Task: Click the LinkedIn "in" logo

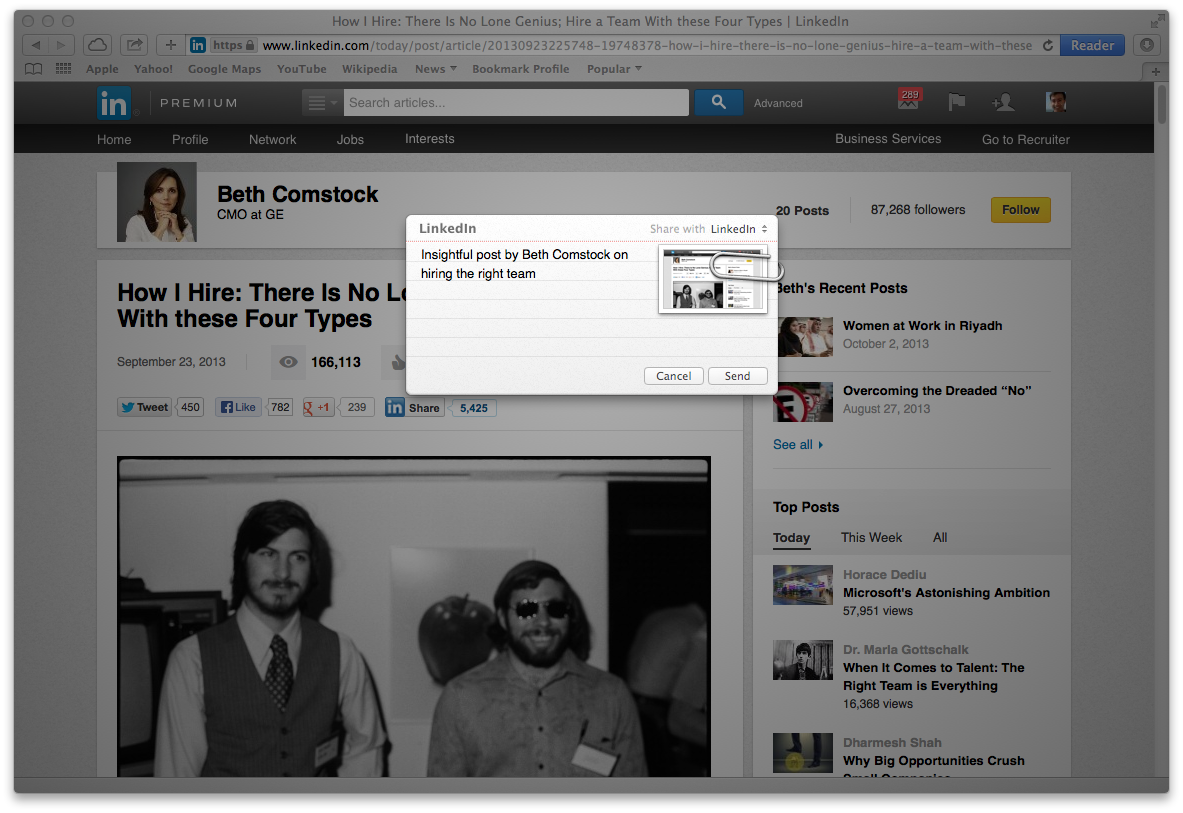Action: [x=114, y=103]
